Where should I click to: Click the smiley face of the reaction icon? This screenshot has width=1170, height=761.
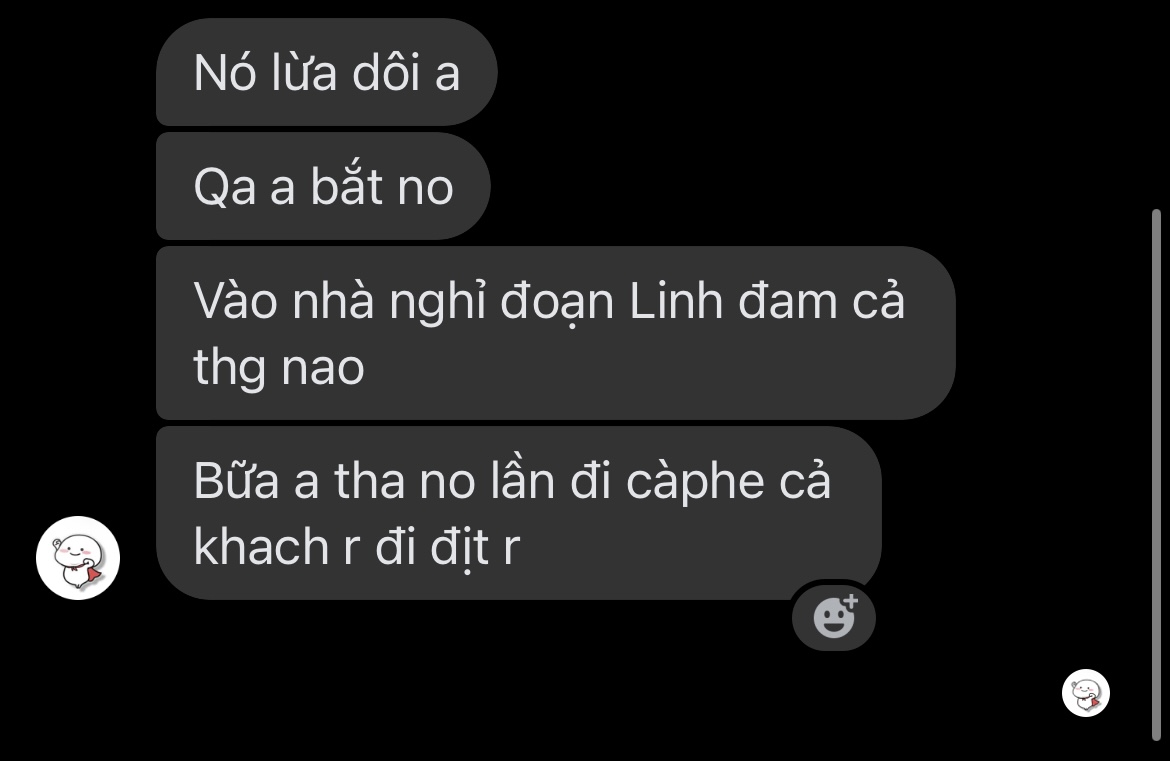832,619
